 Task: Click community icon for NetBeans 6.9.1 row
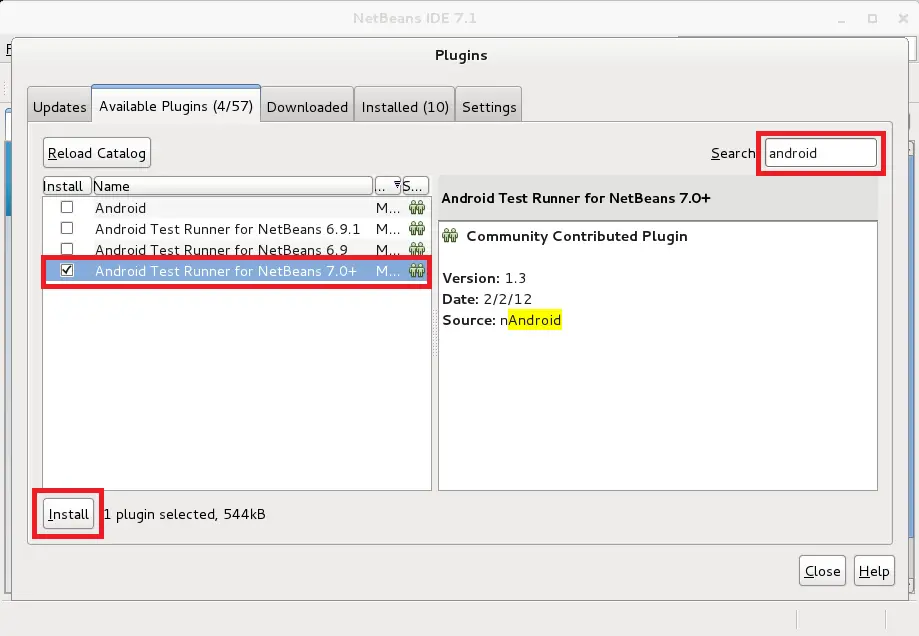417,229
